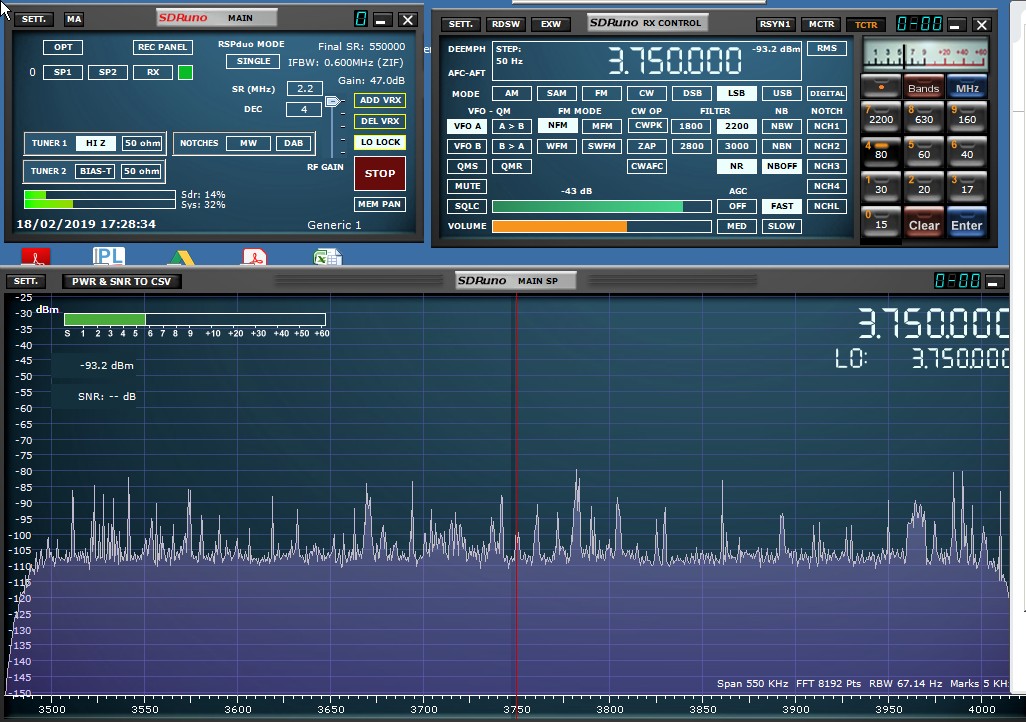Select CW mode
1026x722 pixels.
point(646,94)
